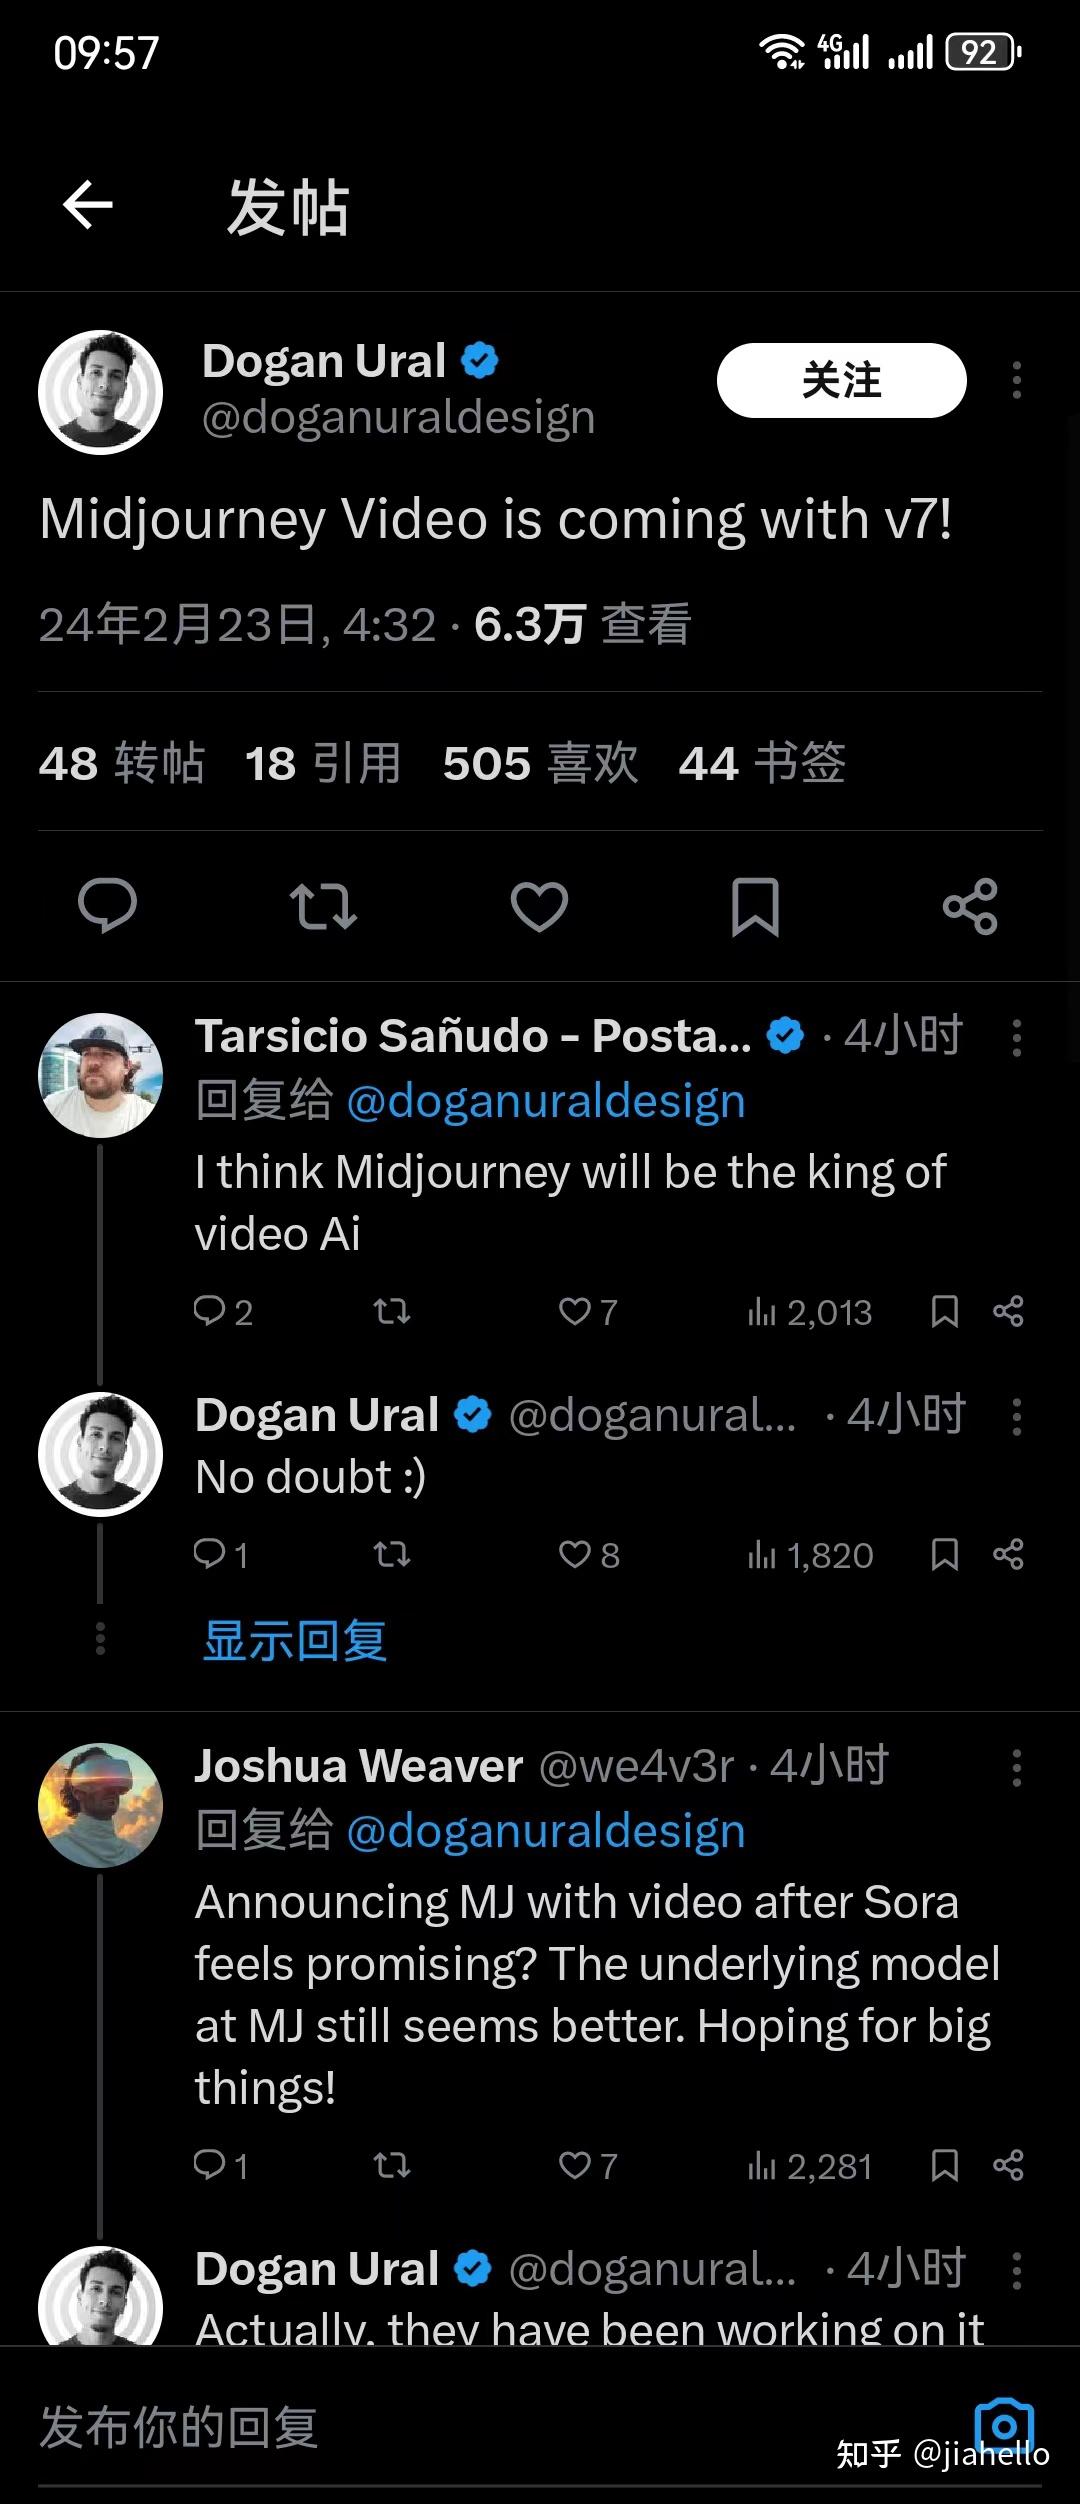Open more options on Tarsicio's reply

click(x=1017, y=1037)
